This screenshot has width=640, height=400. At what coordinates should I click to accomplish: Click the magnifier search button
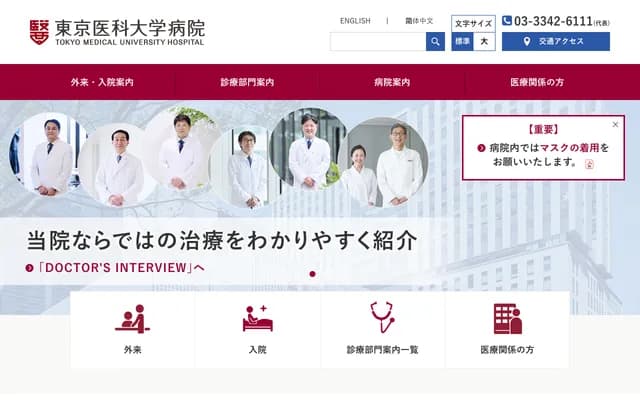(x=435, y=42)
